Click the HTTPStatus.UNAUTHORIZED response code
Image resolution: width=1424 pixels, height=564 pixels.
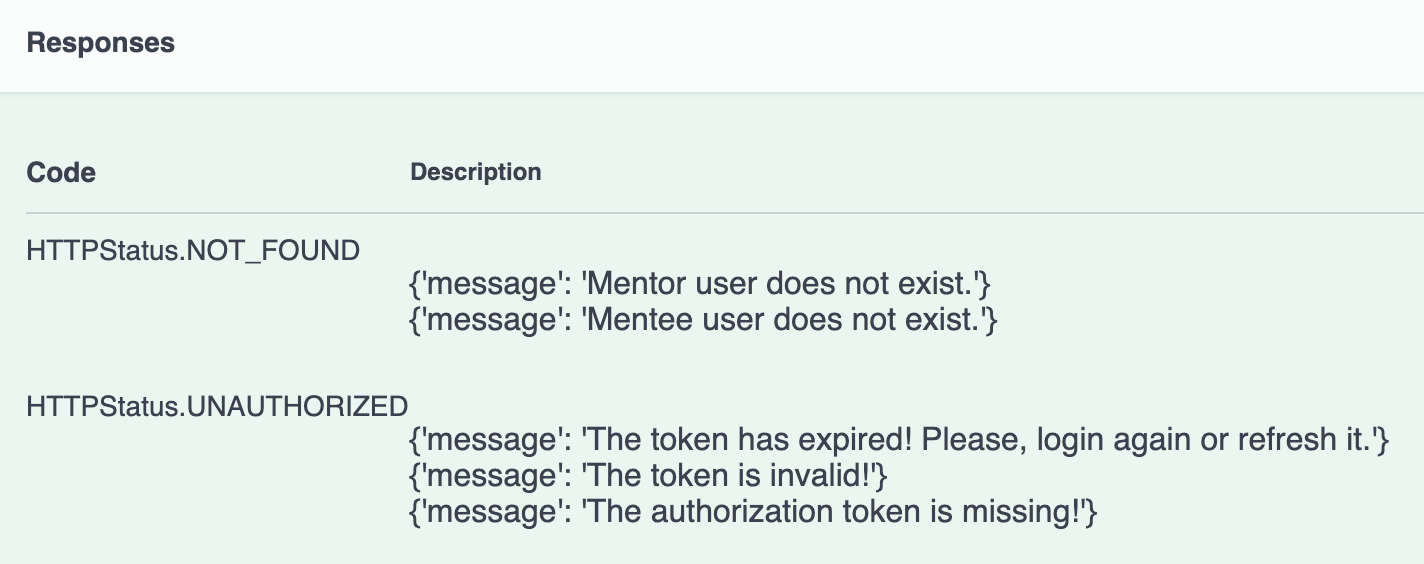pos(217,406)
